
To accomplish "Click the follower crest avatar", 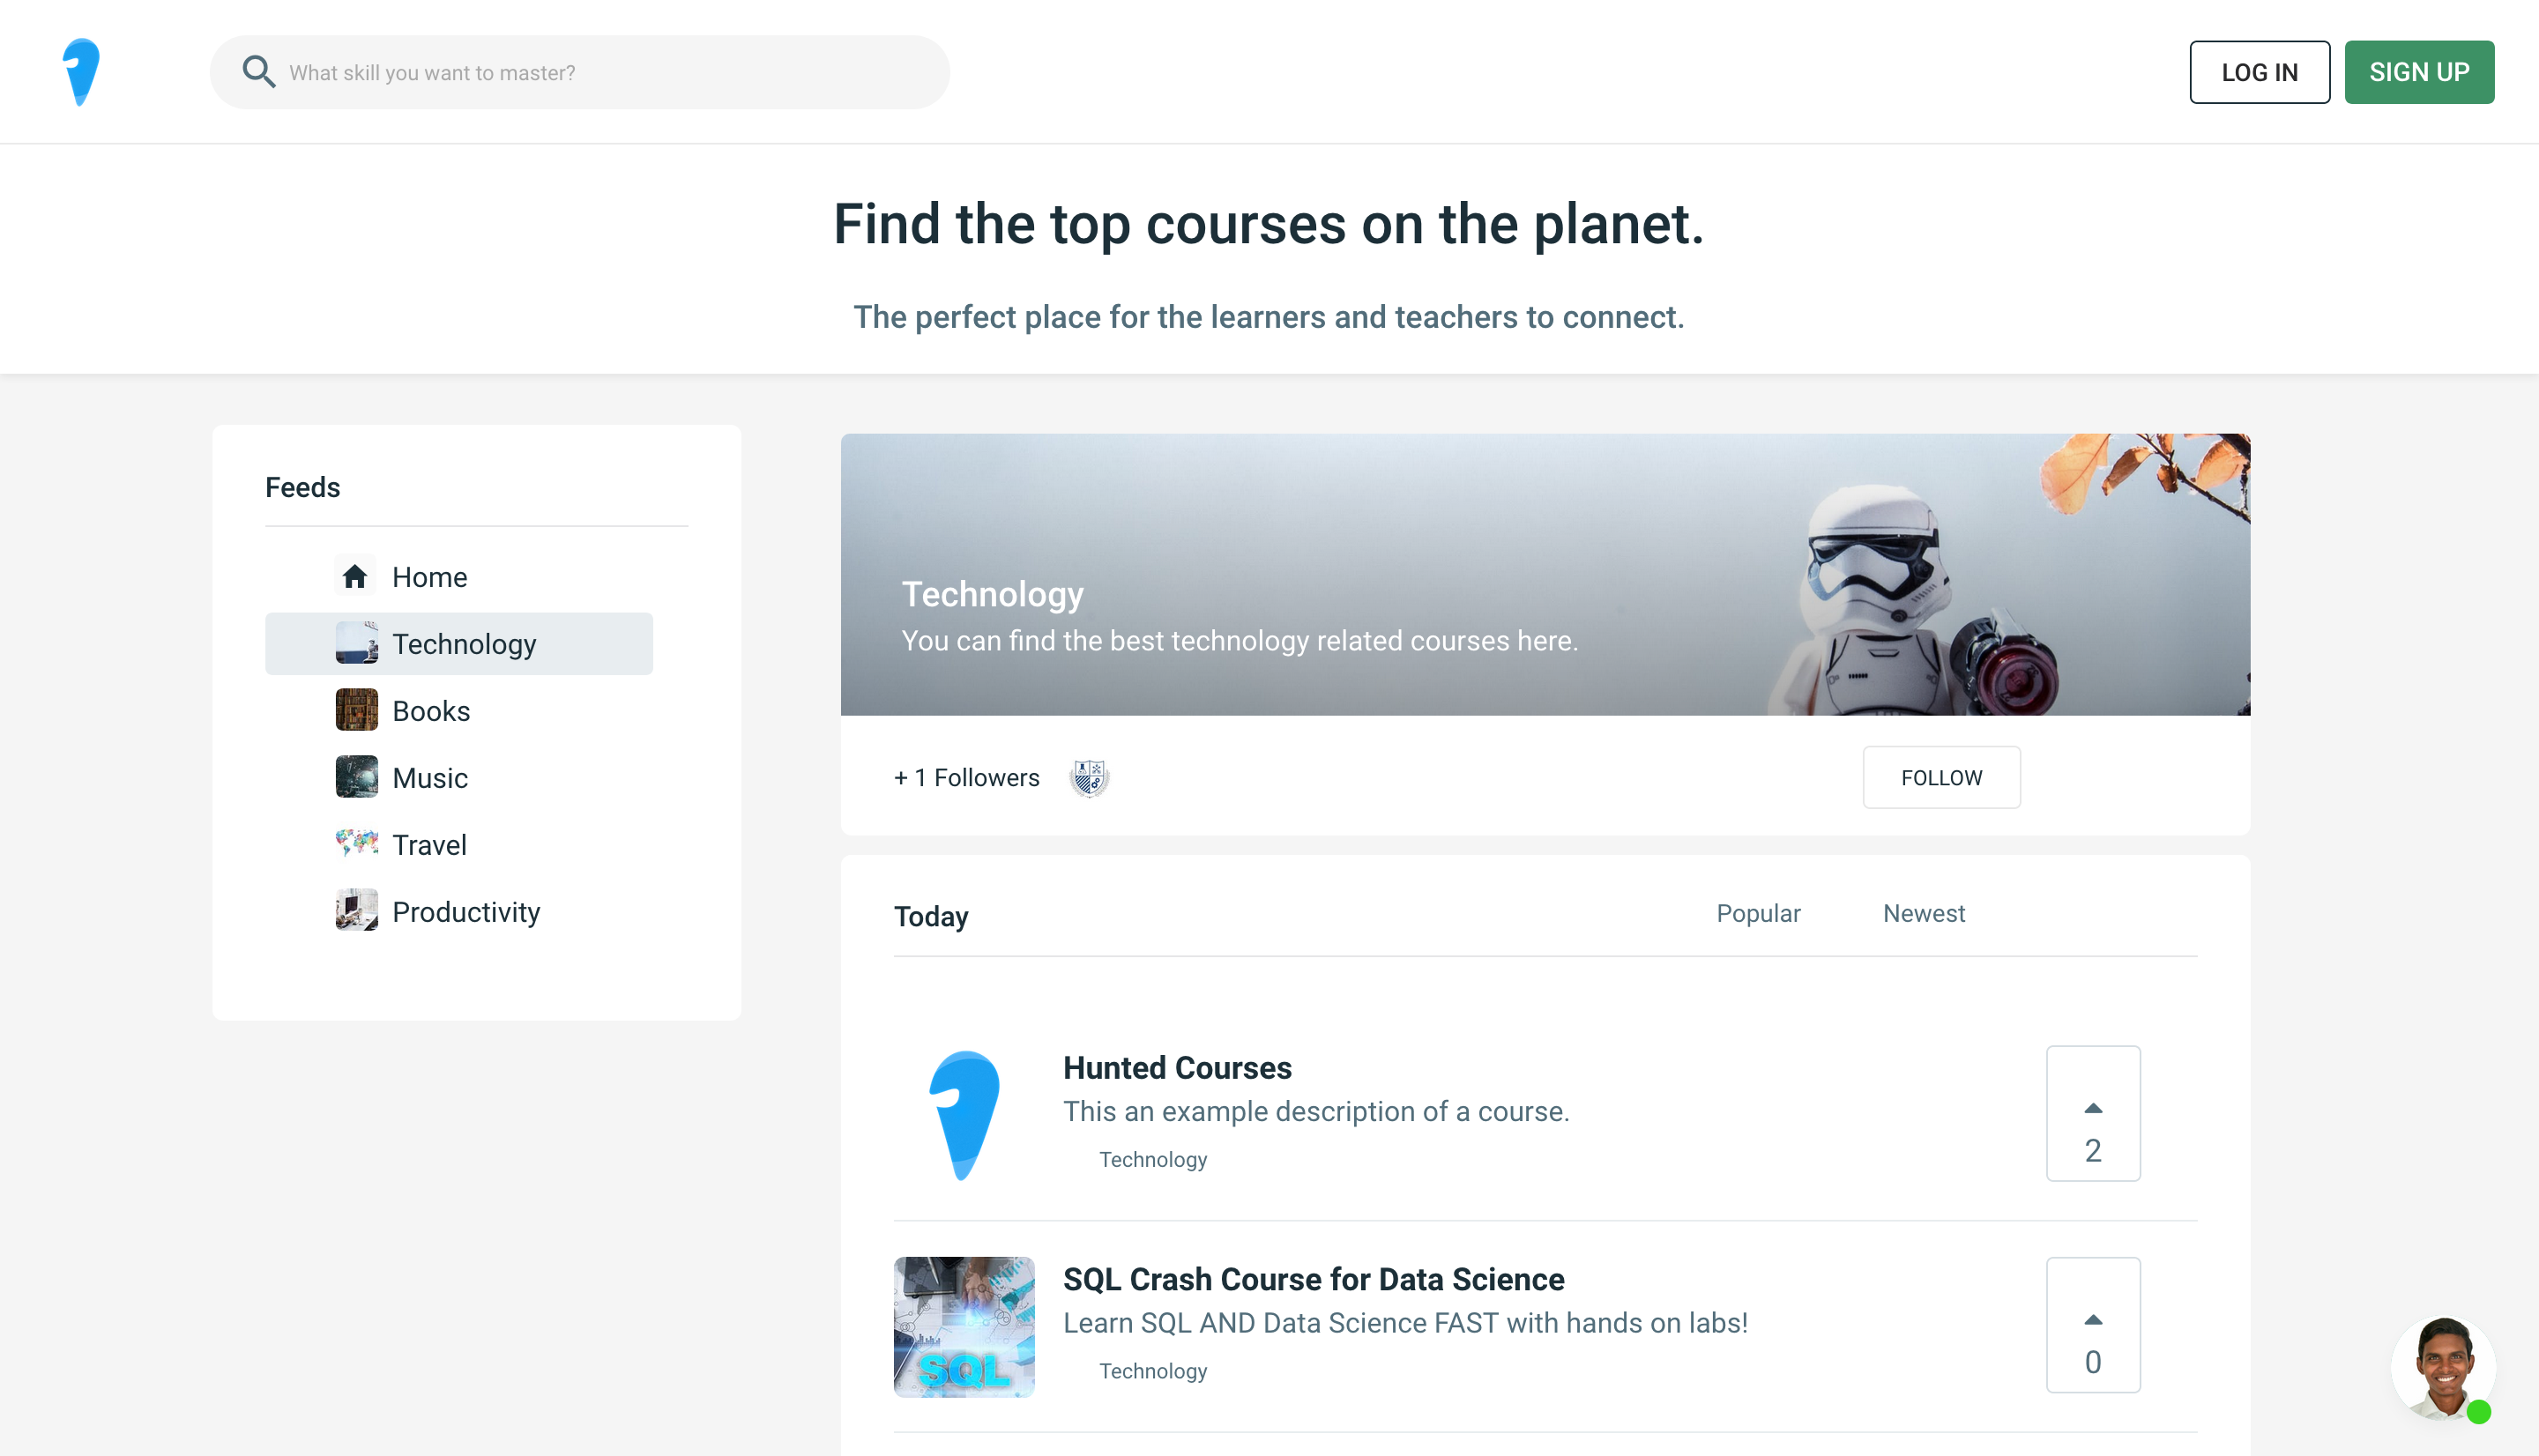I will click(1089, 777).
